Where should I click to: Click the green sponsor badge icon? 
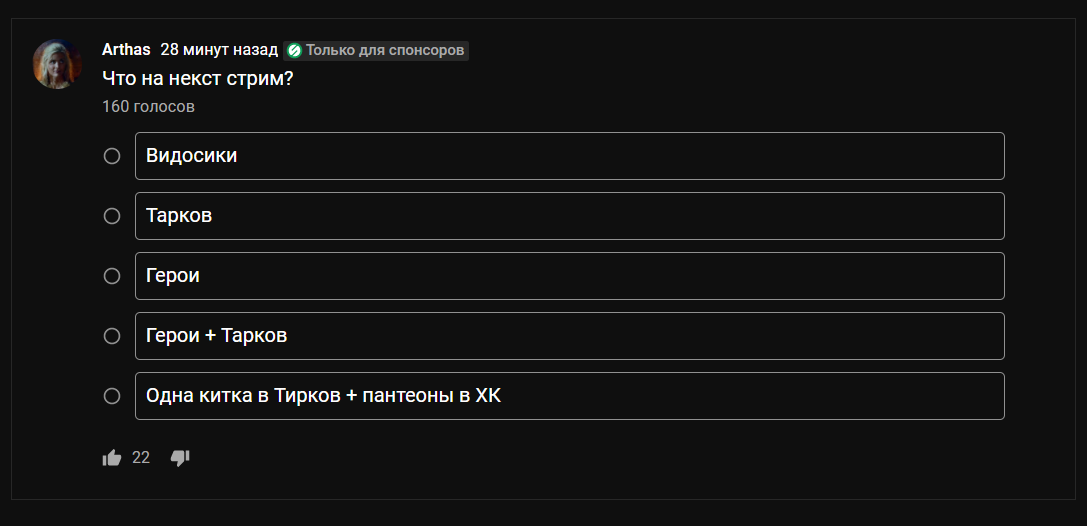click(x=294, y=50)
